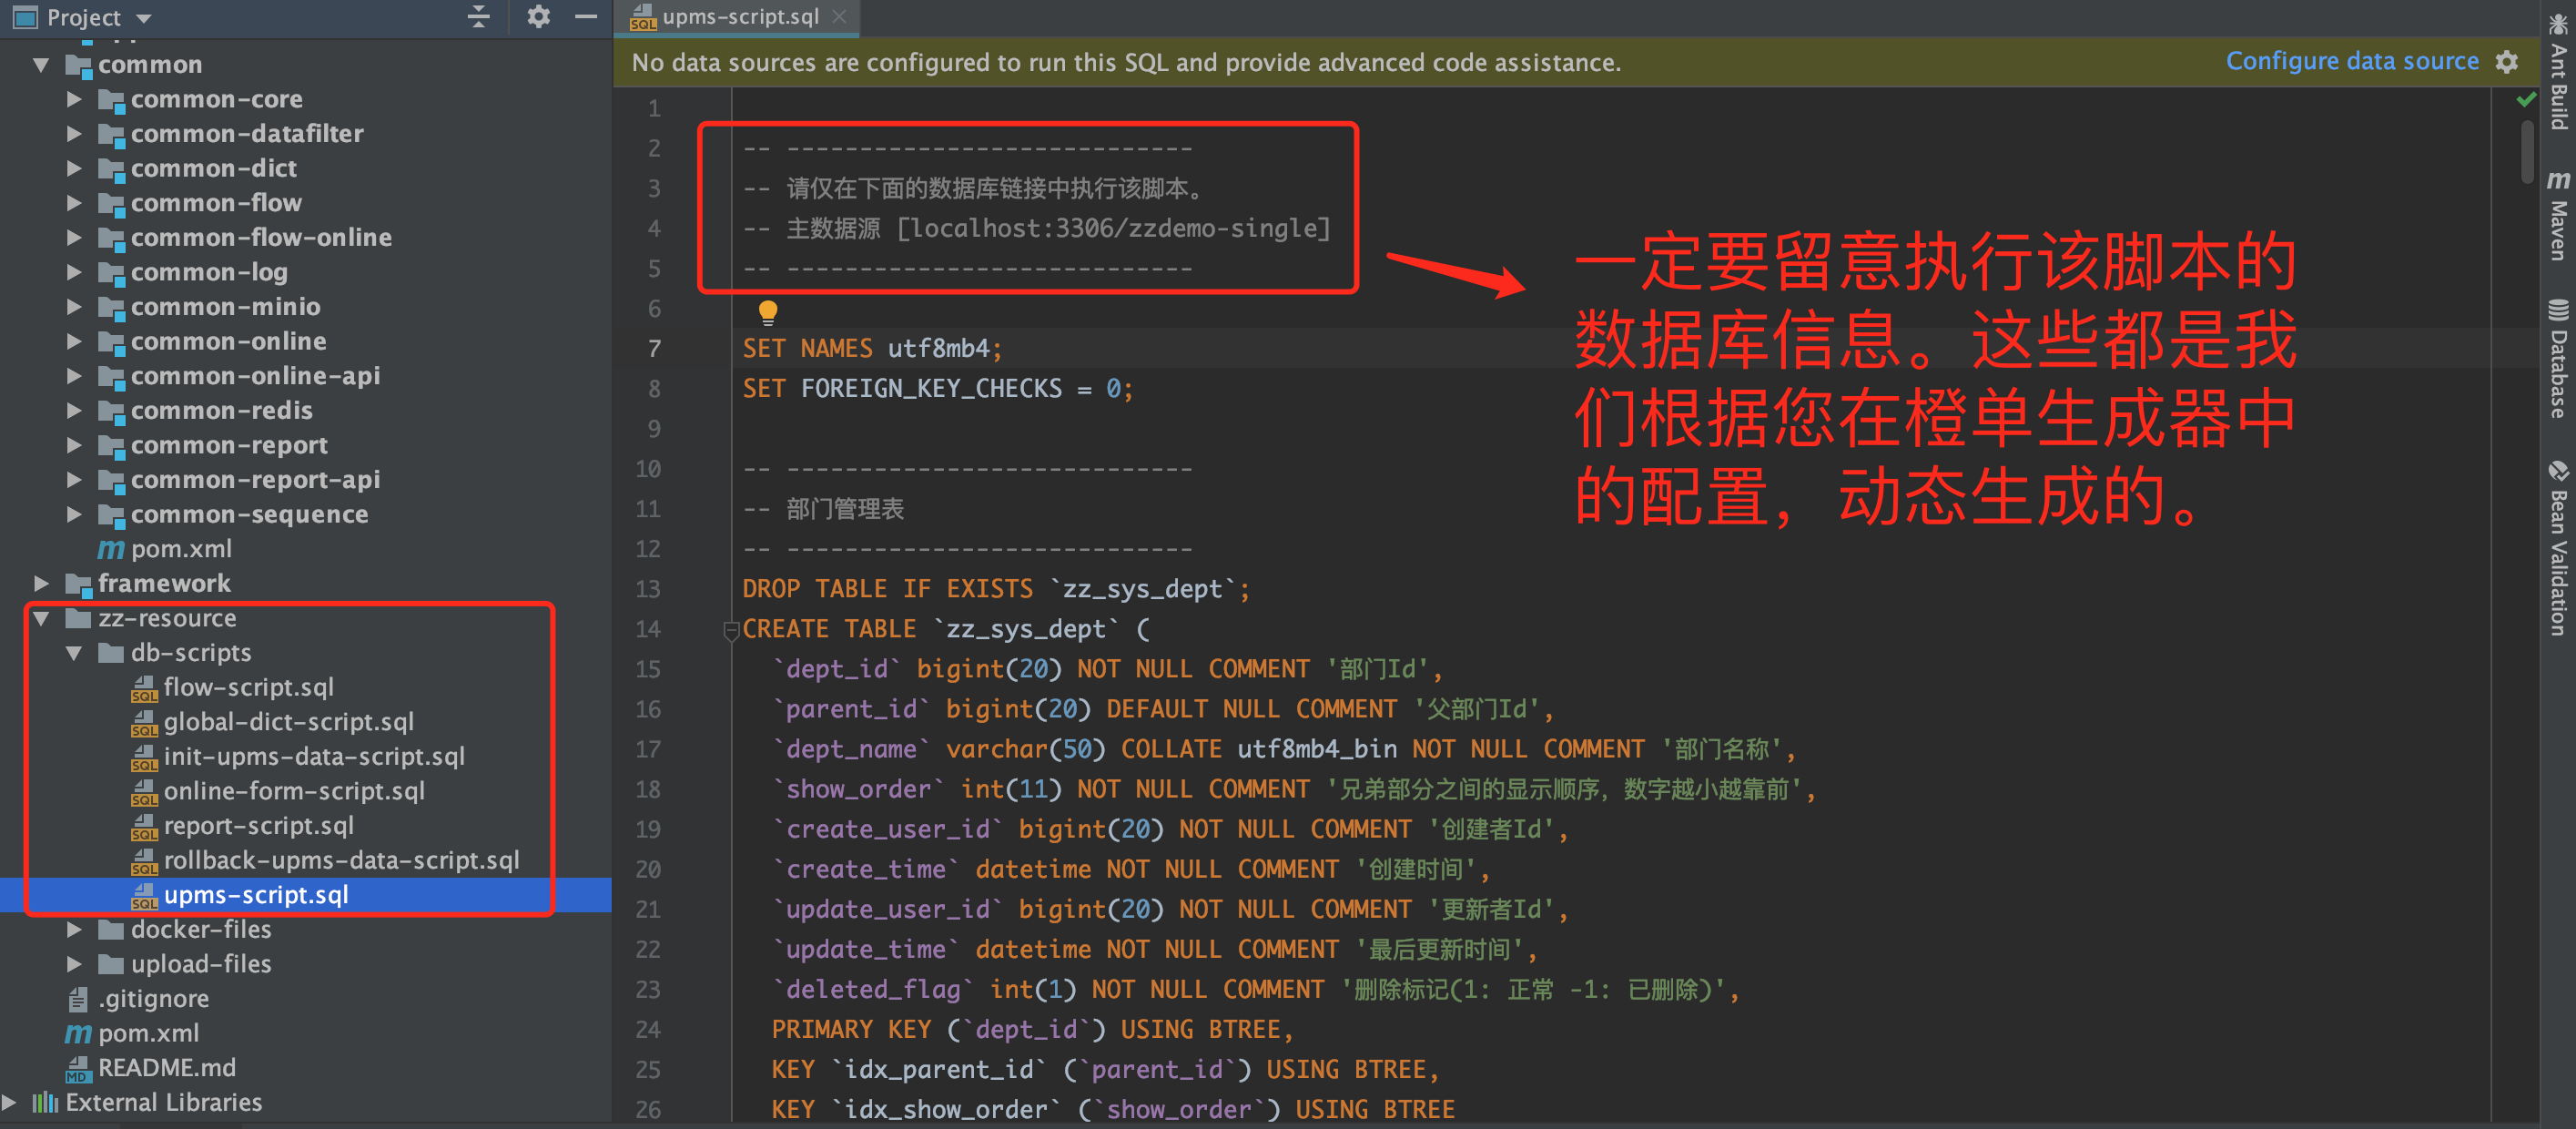Collapse the zz-resource folder

pos(41,618)
